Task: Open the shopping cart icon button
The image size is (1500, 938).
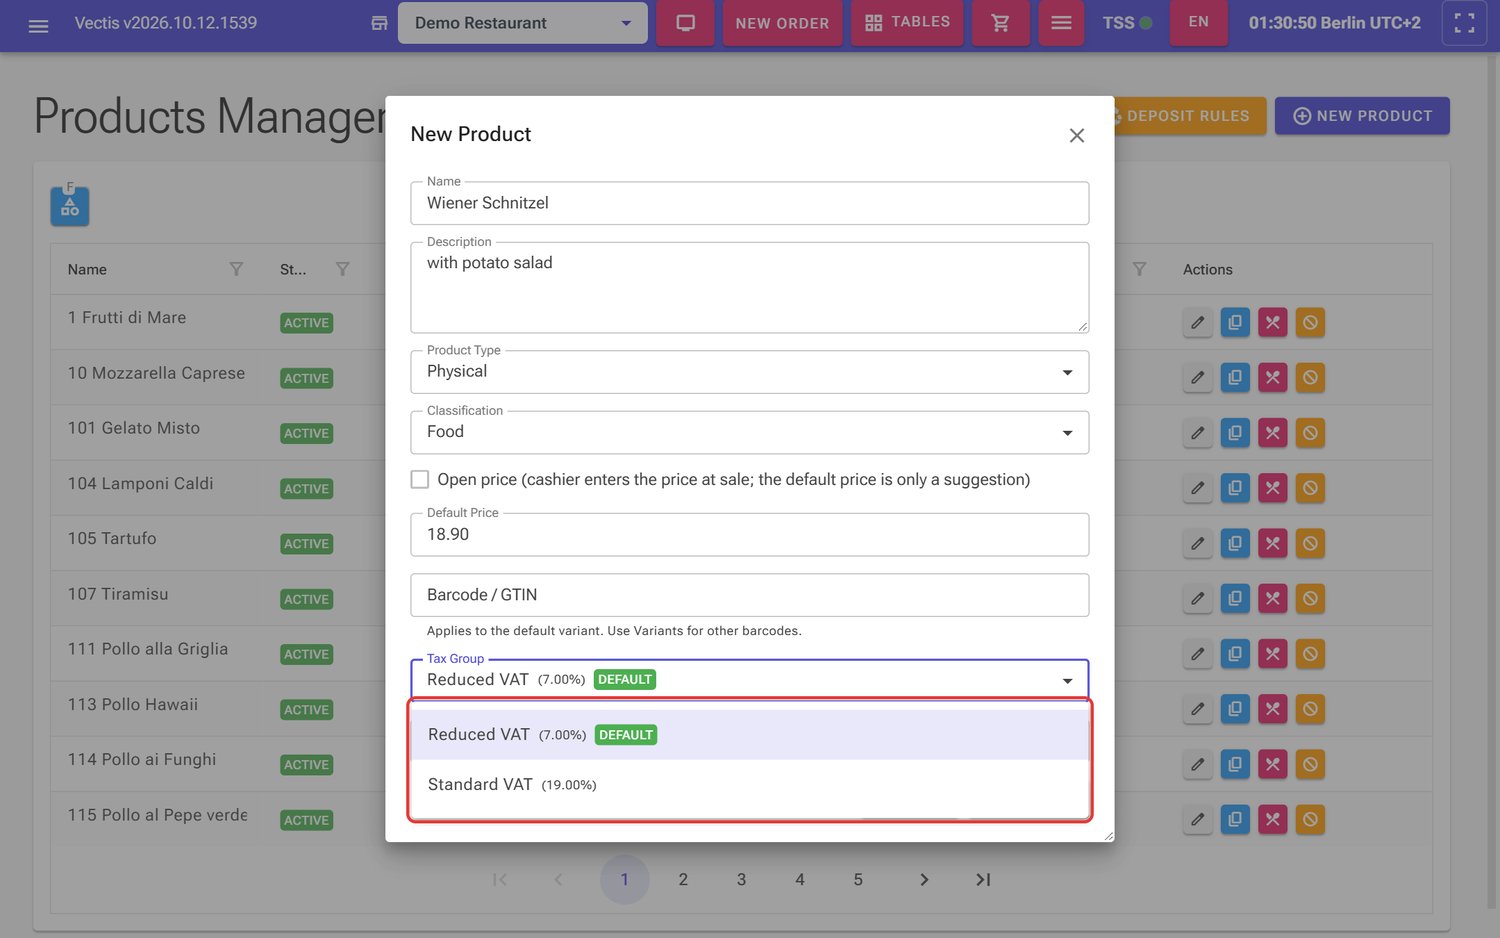Action: coord(1000,23)
